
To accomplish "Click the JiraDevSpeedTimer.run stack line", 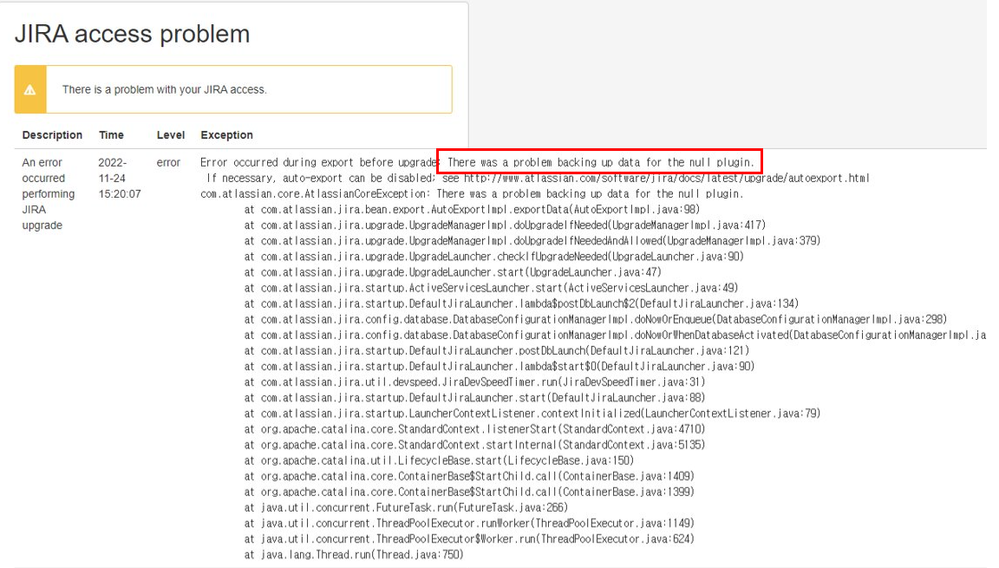I will click(475, 382).
